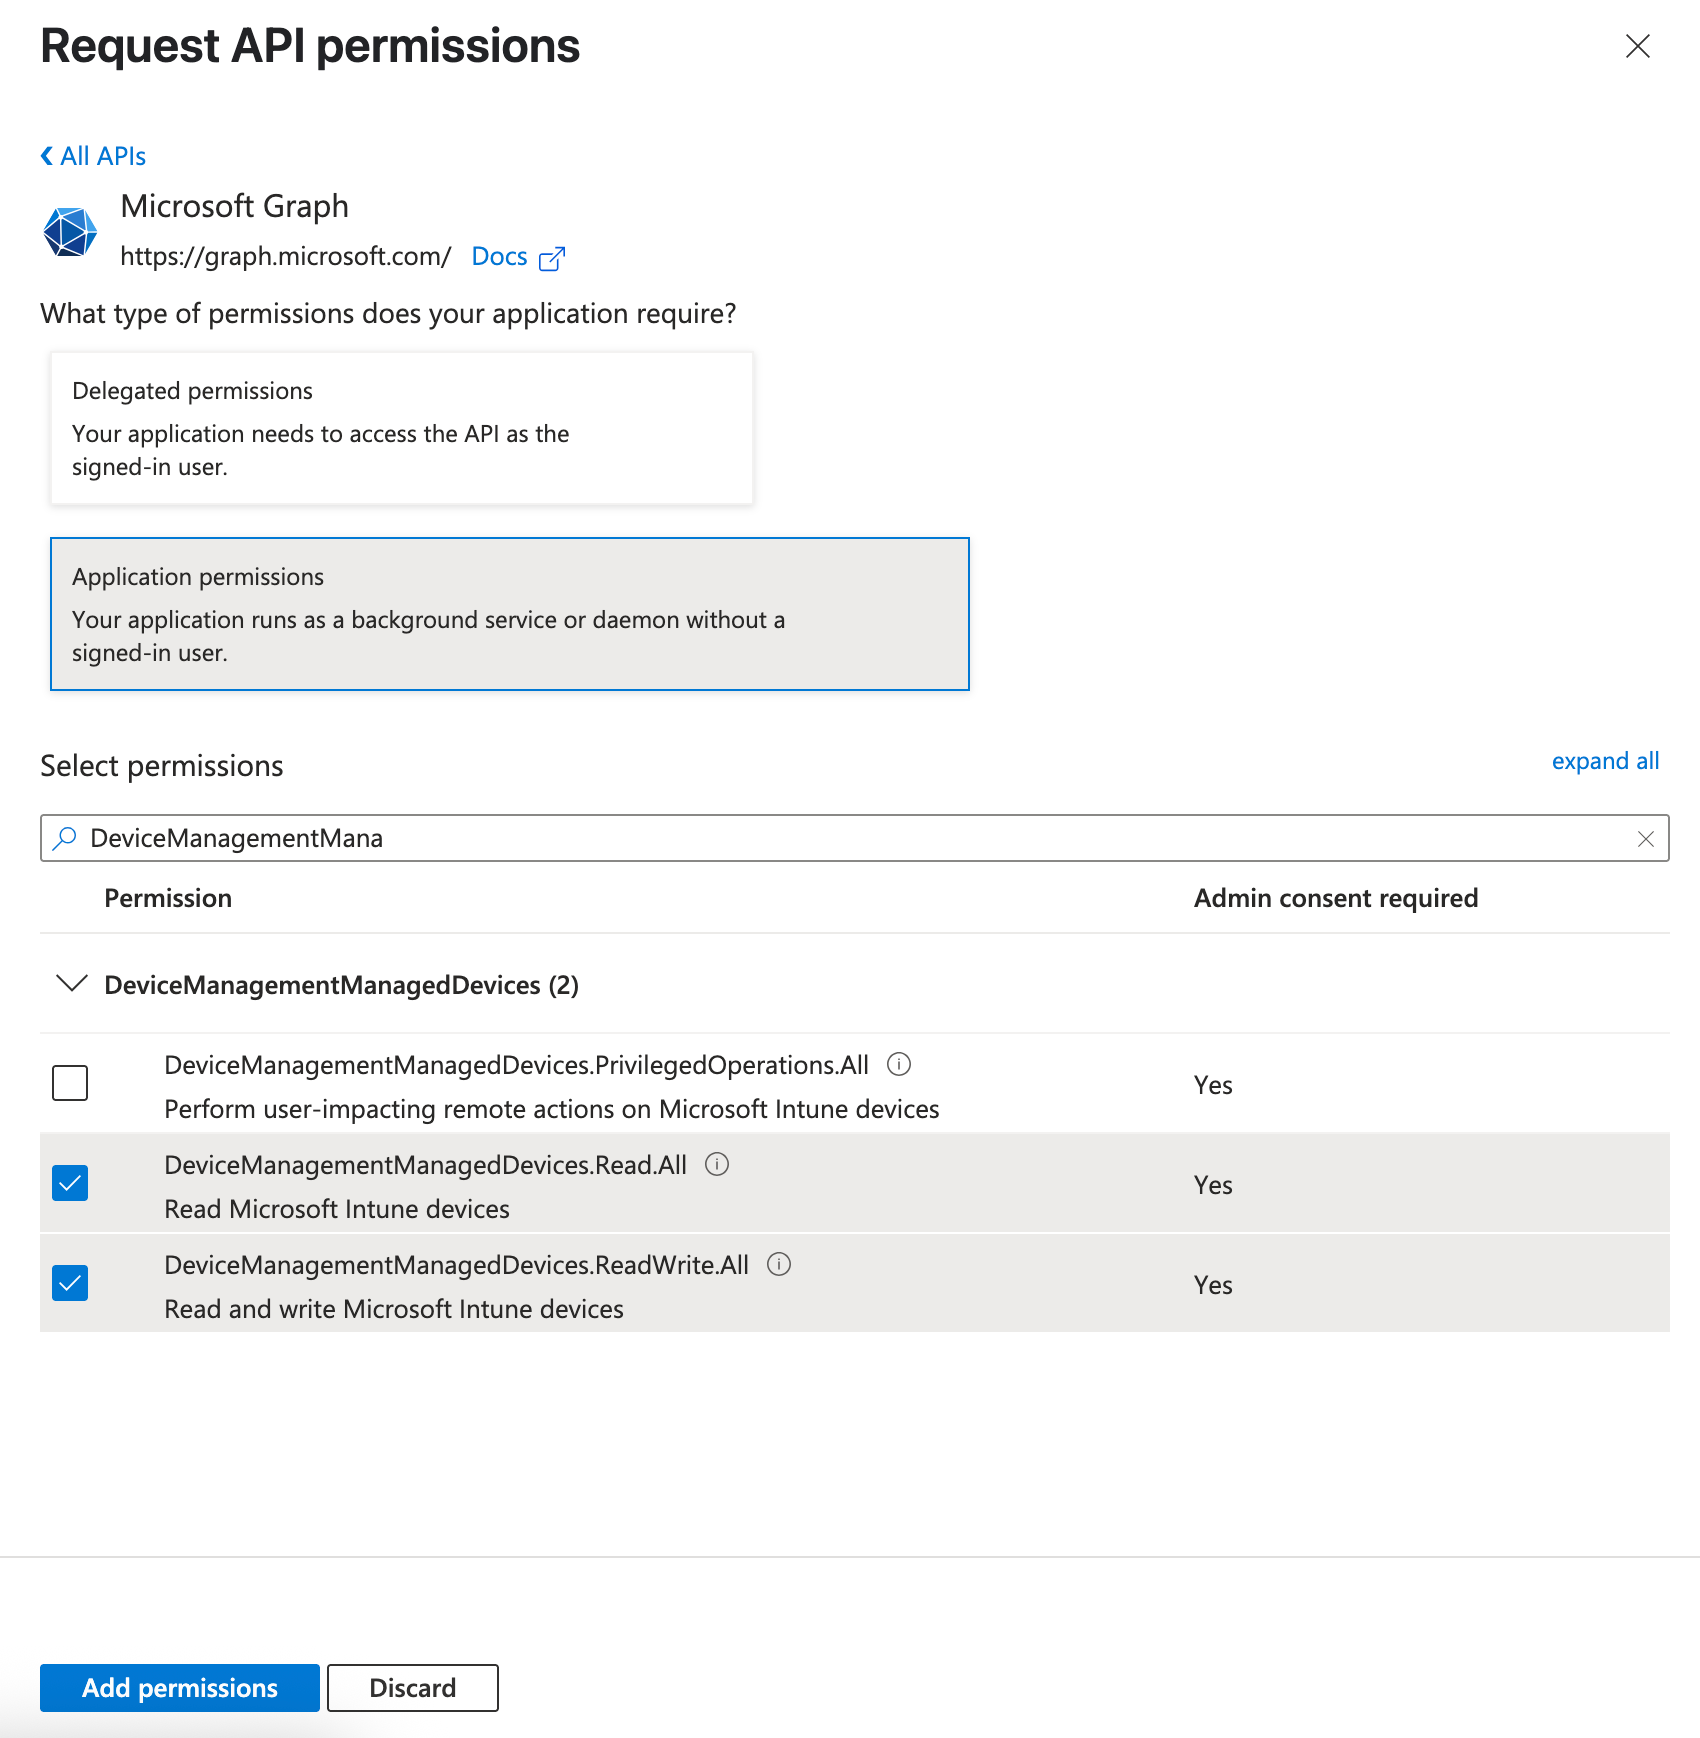
Task: Go back to All APIs
Action: click(94, 156)
